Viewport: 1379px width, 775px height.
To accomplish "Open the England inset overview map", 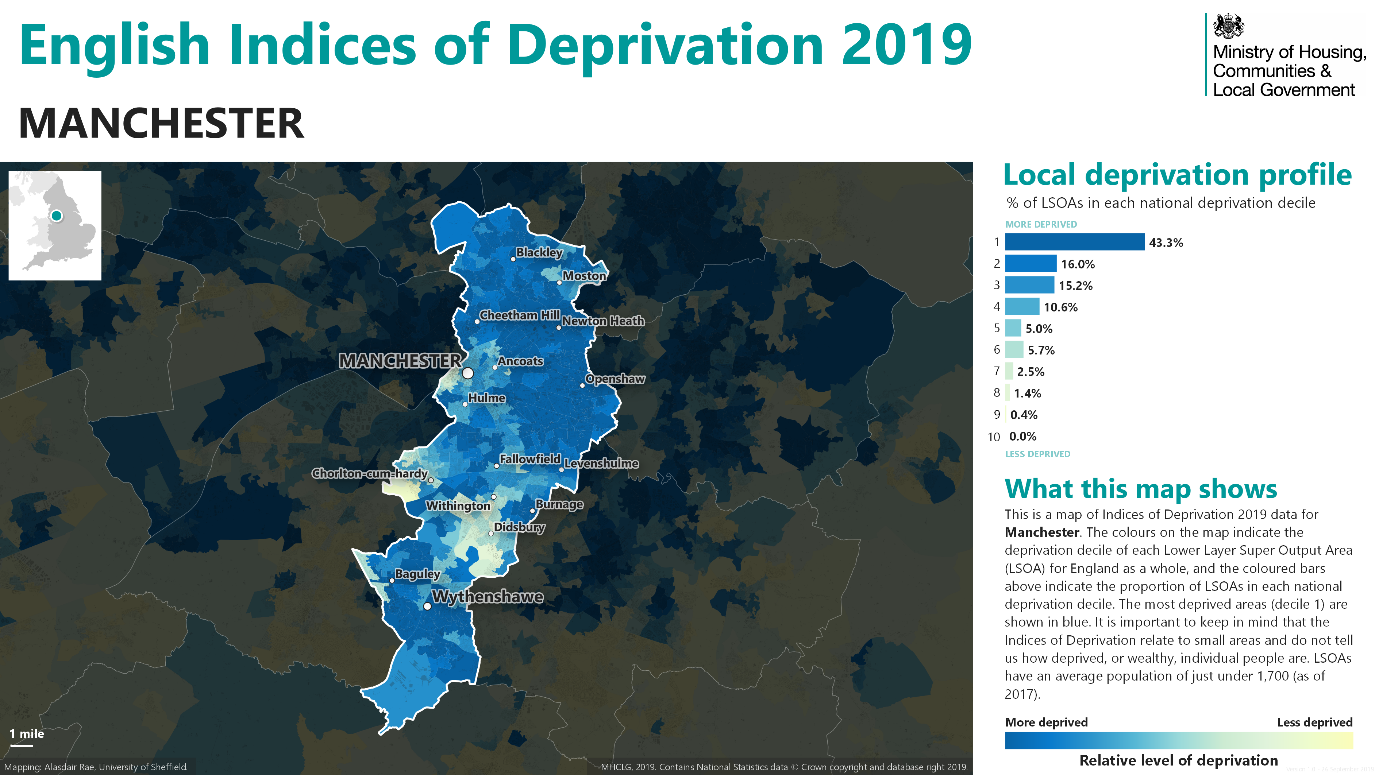I will coord(55,225).
